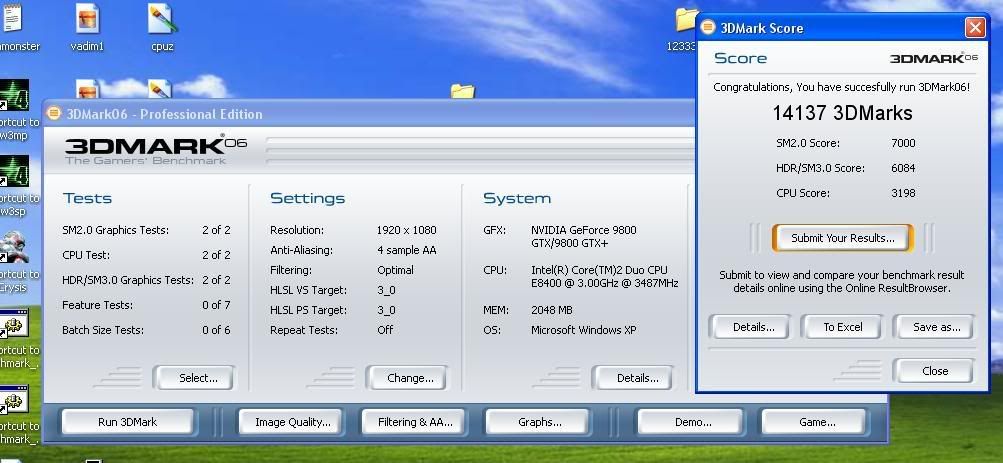
Task: Select the 12333 folder on the desktop
Action: click(x=685, y=22)
